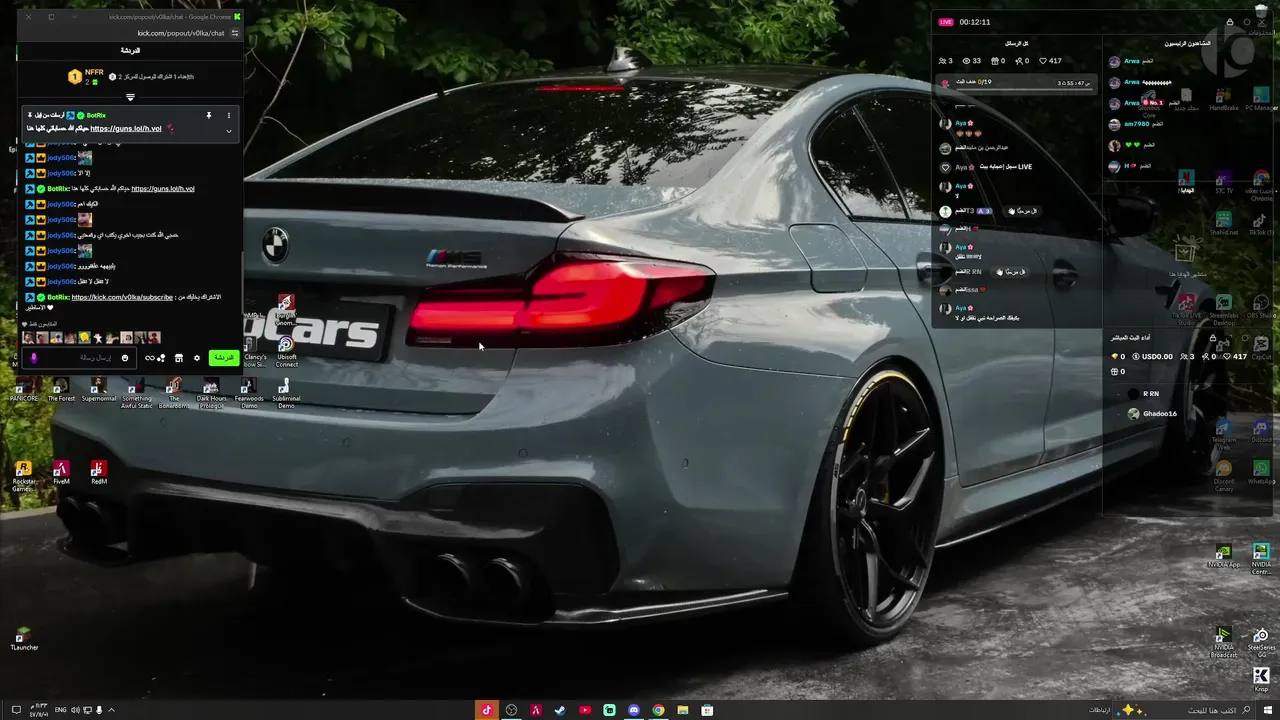Open The Boneroomers desktop shortcut
Screen dimensions: 1280x720
[x=173, y=393]
